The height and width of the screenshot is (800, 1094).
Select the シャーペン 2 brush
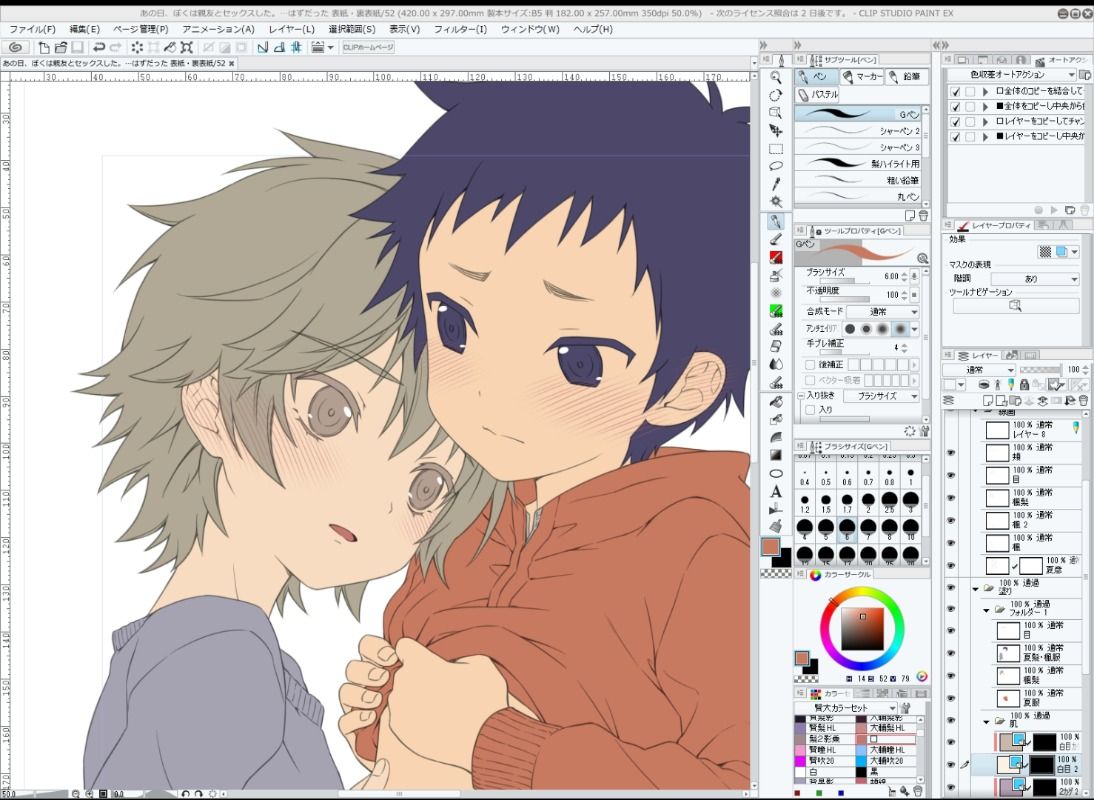tap(858, 130)
